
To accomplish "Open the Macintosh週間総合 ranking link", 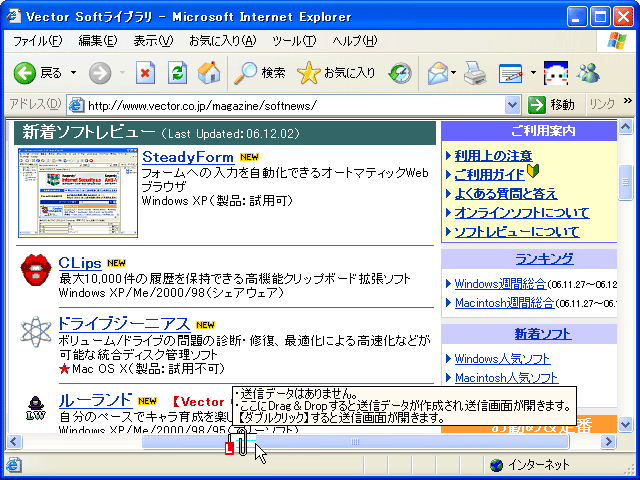I will pos(504,302).
